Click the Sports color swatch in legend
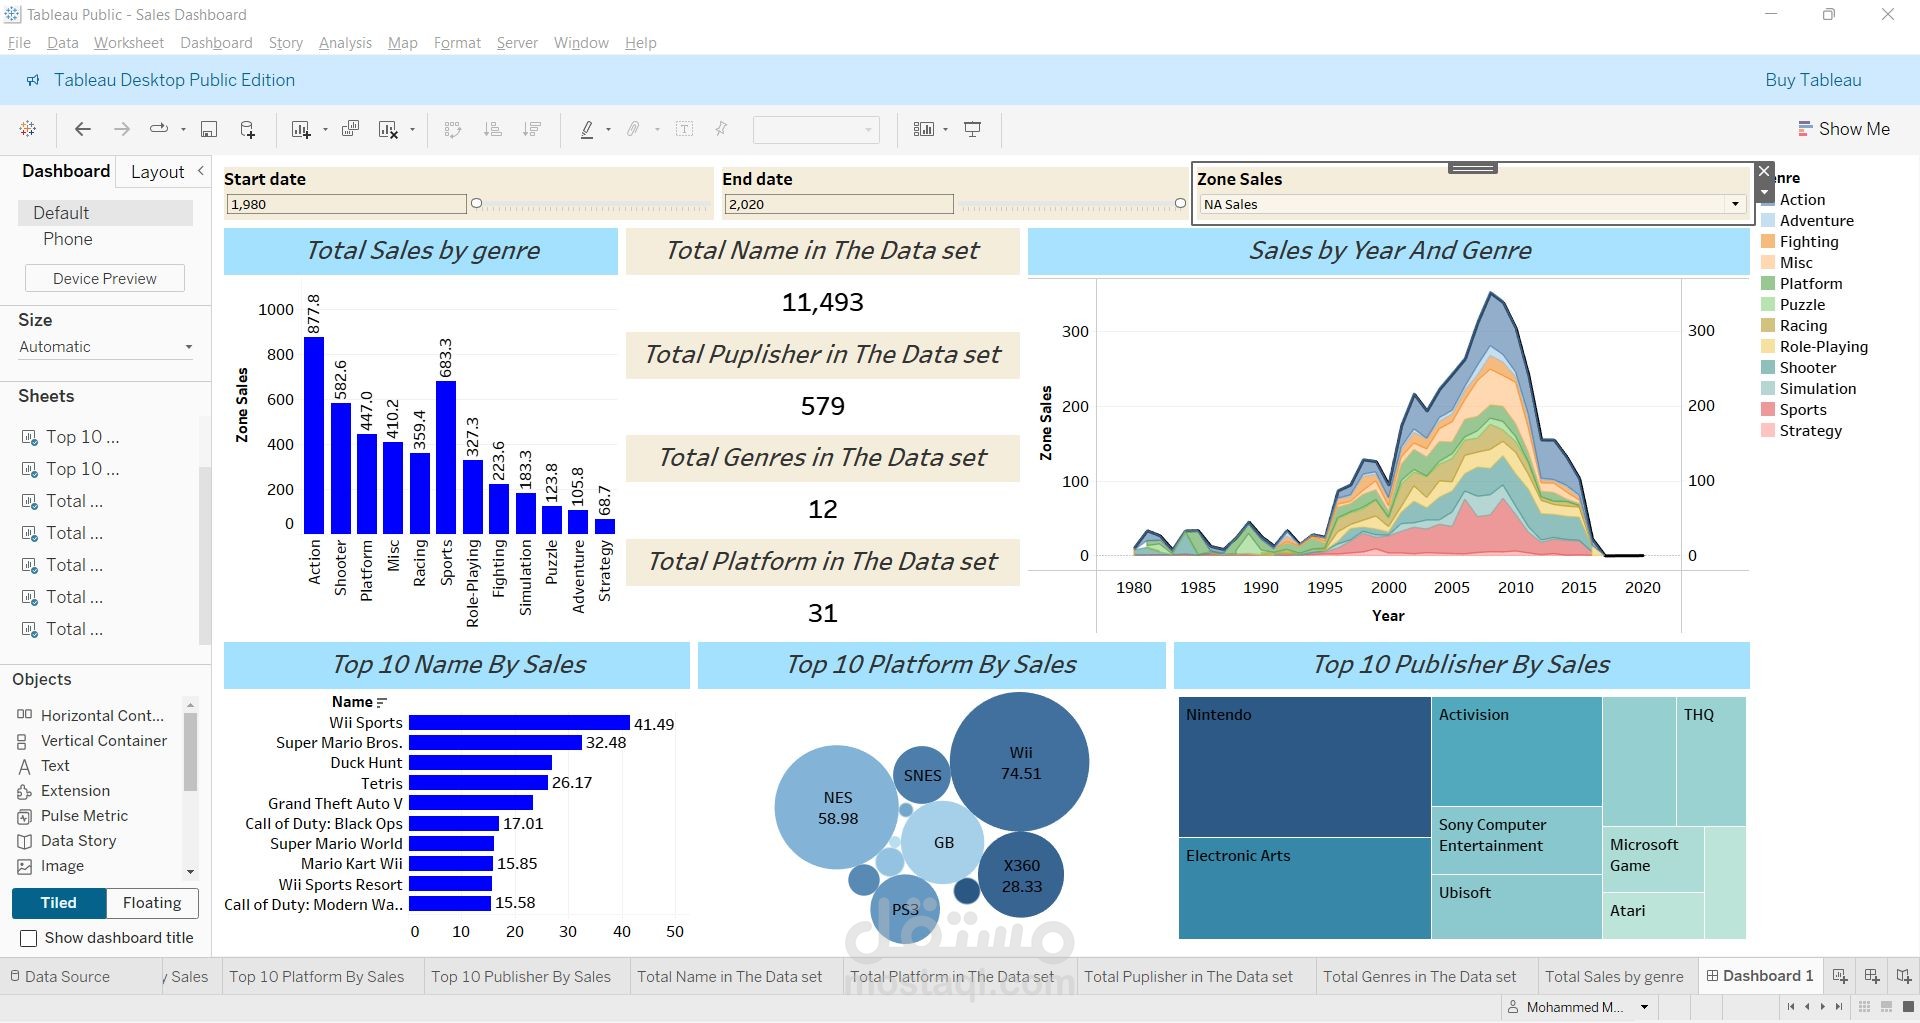The image size is (1920, 1023). click(x=1768, y=410)
